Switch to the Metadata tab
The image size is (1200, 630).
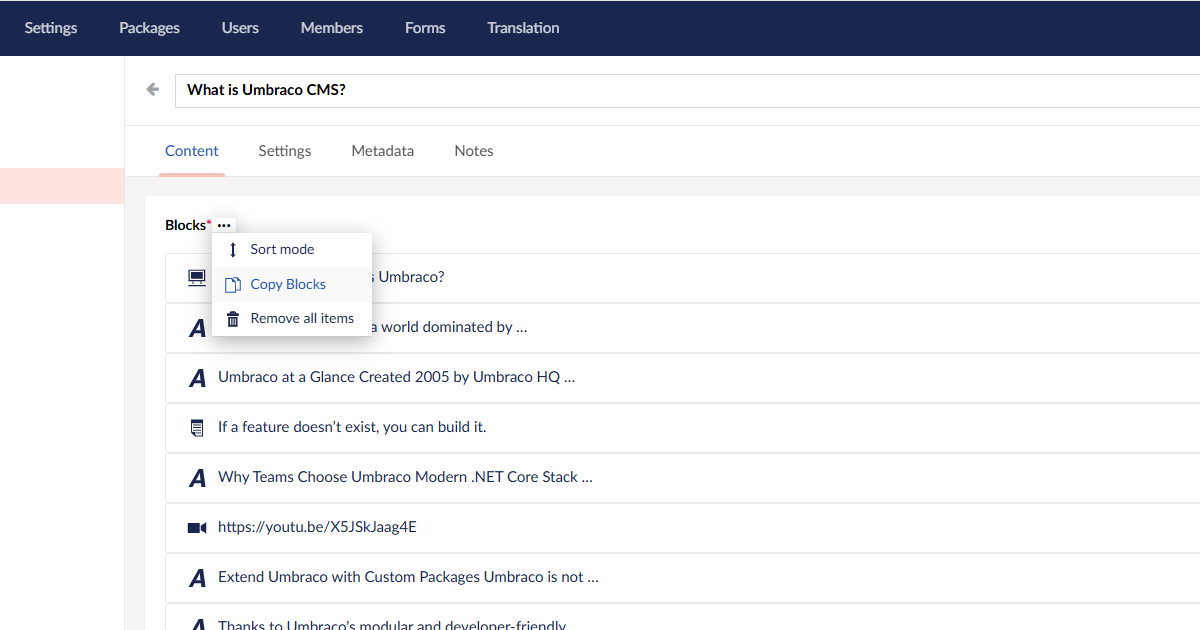382,150
